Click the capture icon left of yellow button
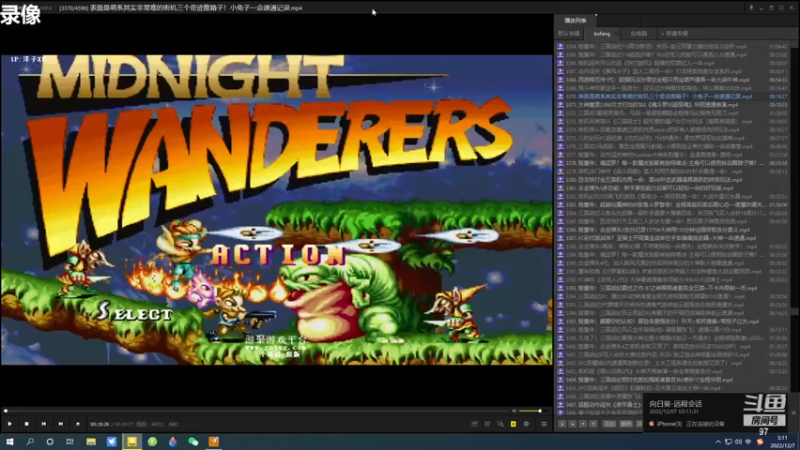 point(500,424)
